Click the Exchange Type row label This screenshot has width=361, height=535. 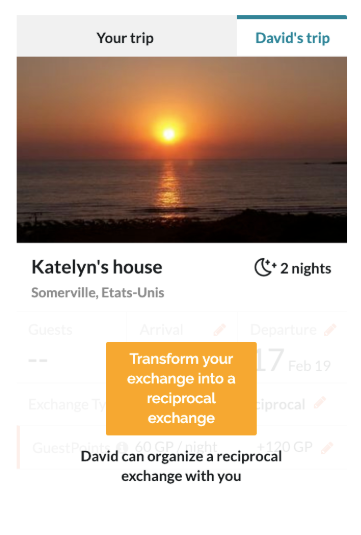tap(68, 405)
